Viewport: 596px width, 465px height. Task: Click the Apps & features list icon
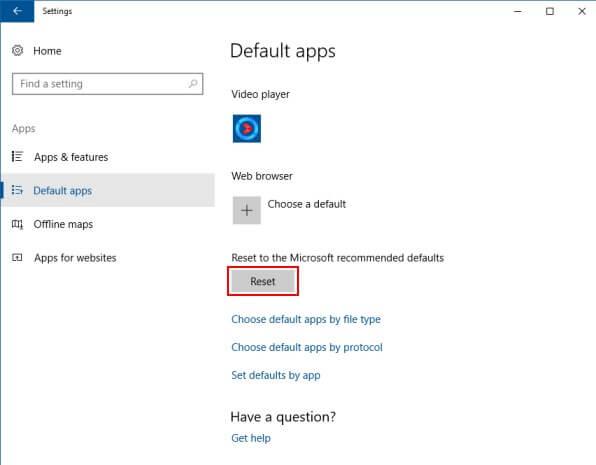pos(17,156)
